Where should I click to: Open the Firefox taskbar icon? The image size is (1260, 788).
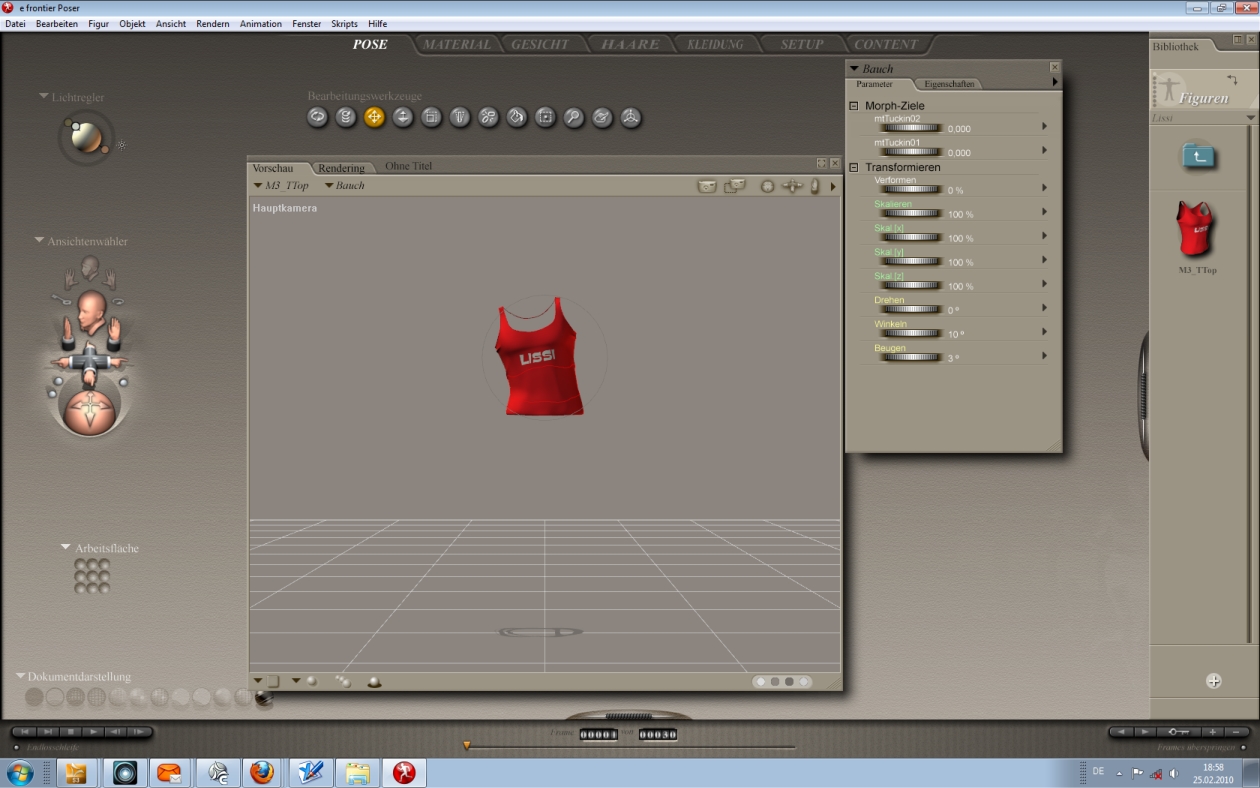(262, 772)
